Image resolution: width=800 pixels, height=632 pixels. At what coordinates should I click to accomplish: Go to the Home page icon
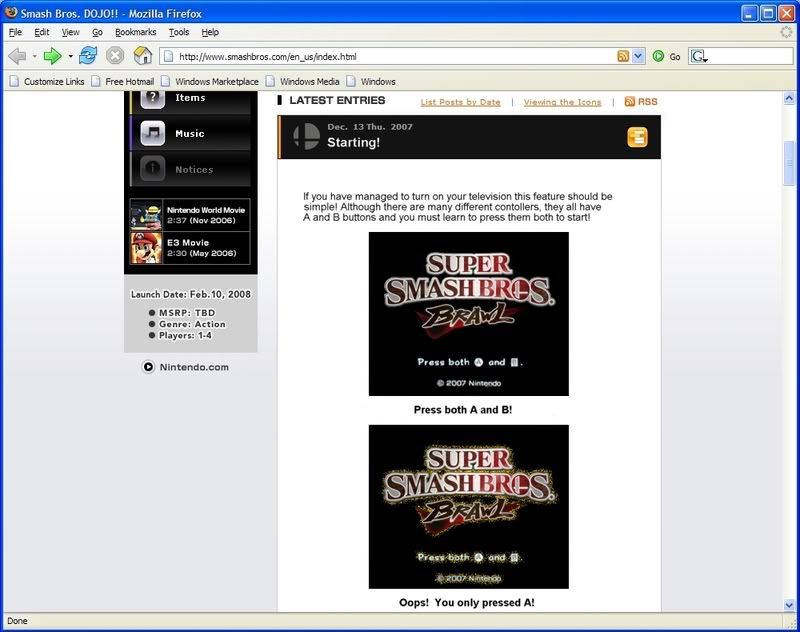click(143, 56)
